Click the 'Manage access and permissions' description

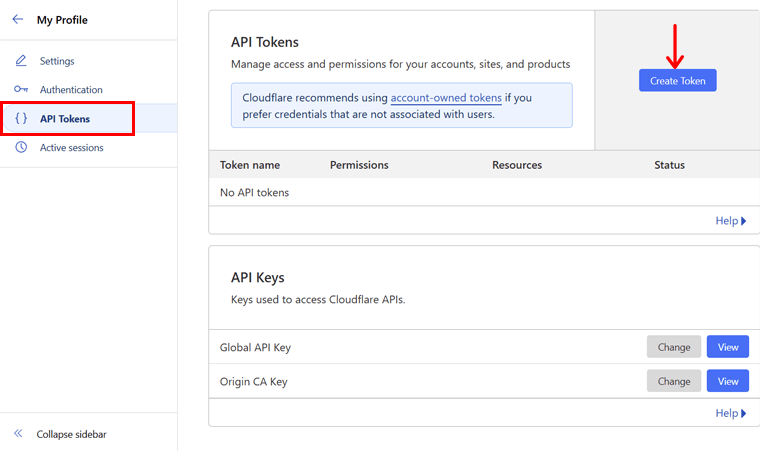(400, 64)
